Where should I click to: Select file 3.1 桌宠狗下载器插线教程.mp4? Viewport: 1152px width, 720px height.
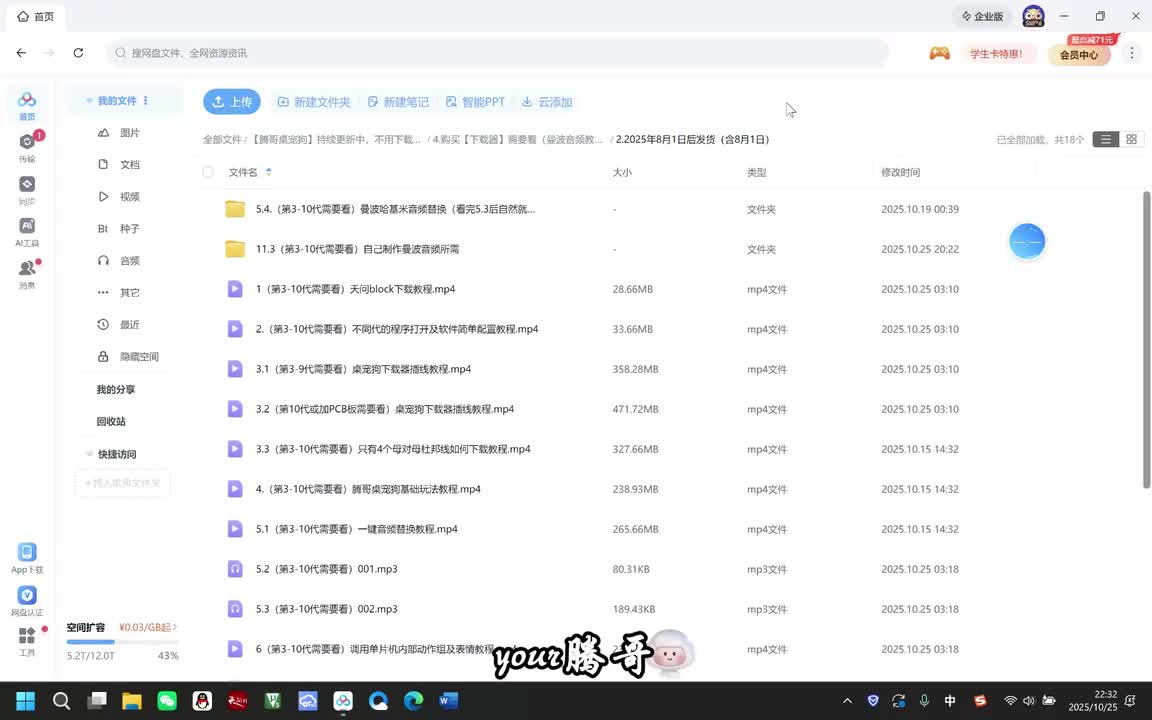[x=364, y=369]
